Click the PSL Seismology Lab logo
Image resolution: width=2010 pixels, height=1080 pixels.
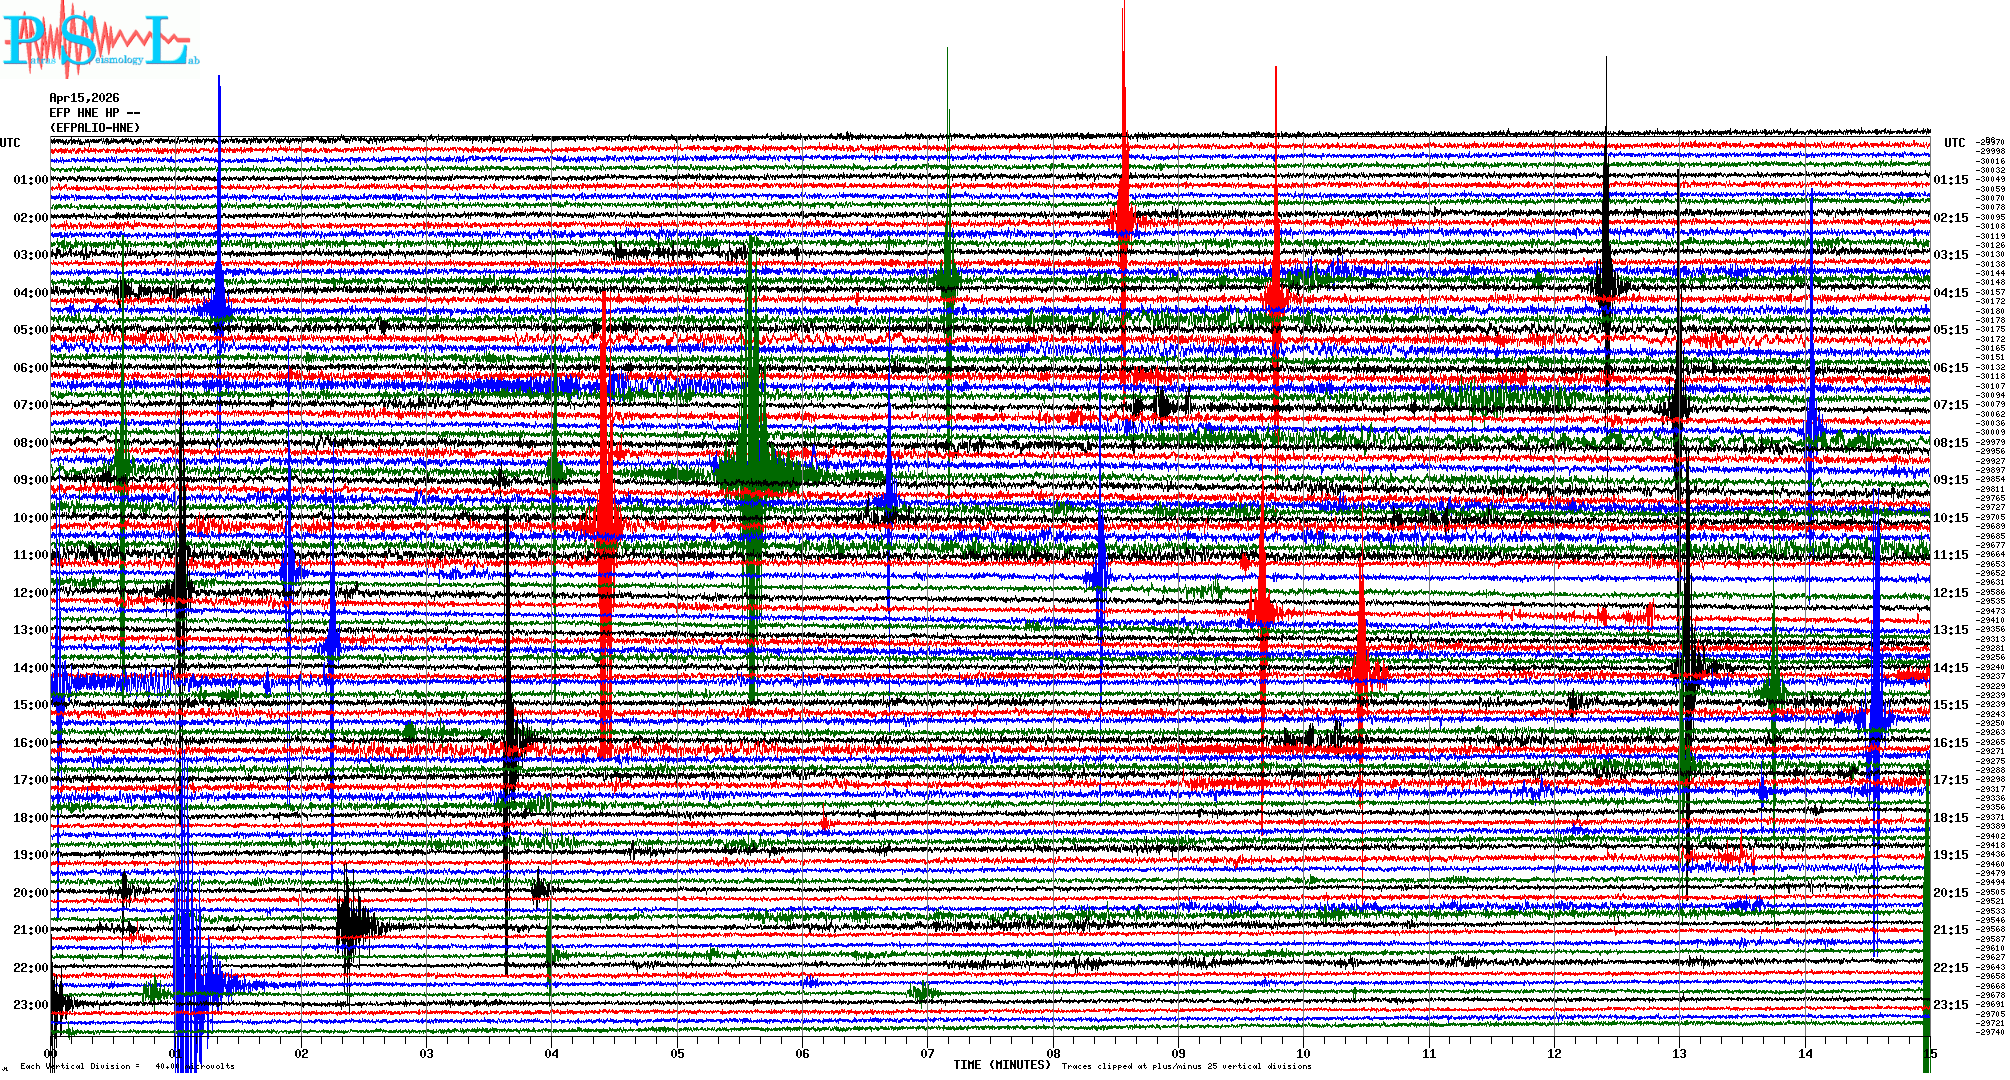pos(100,40)
